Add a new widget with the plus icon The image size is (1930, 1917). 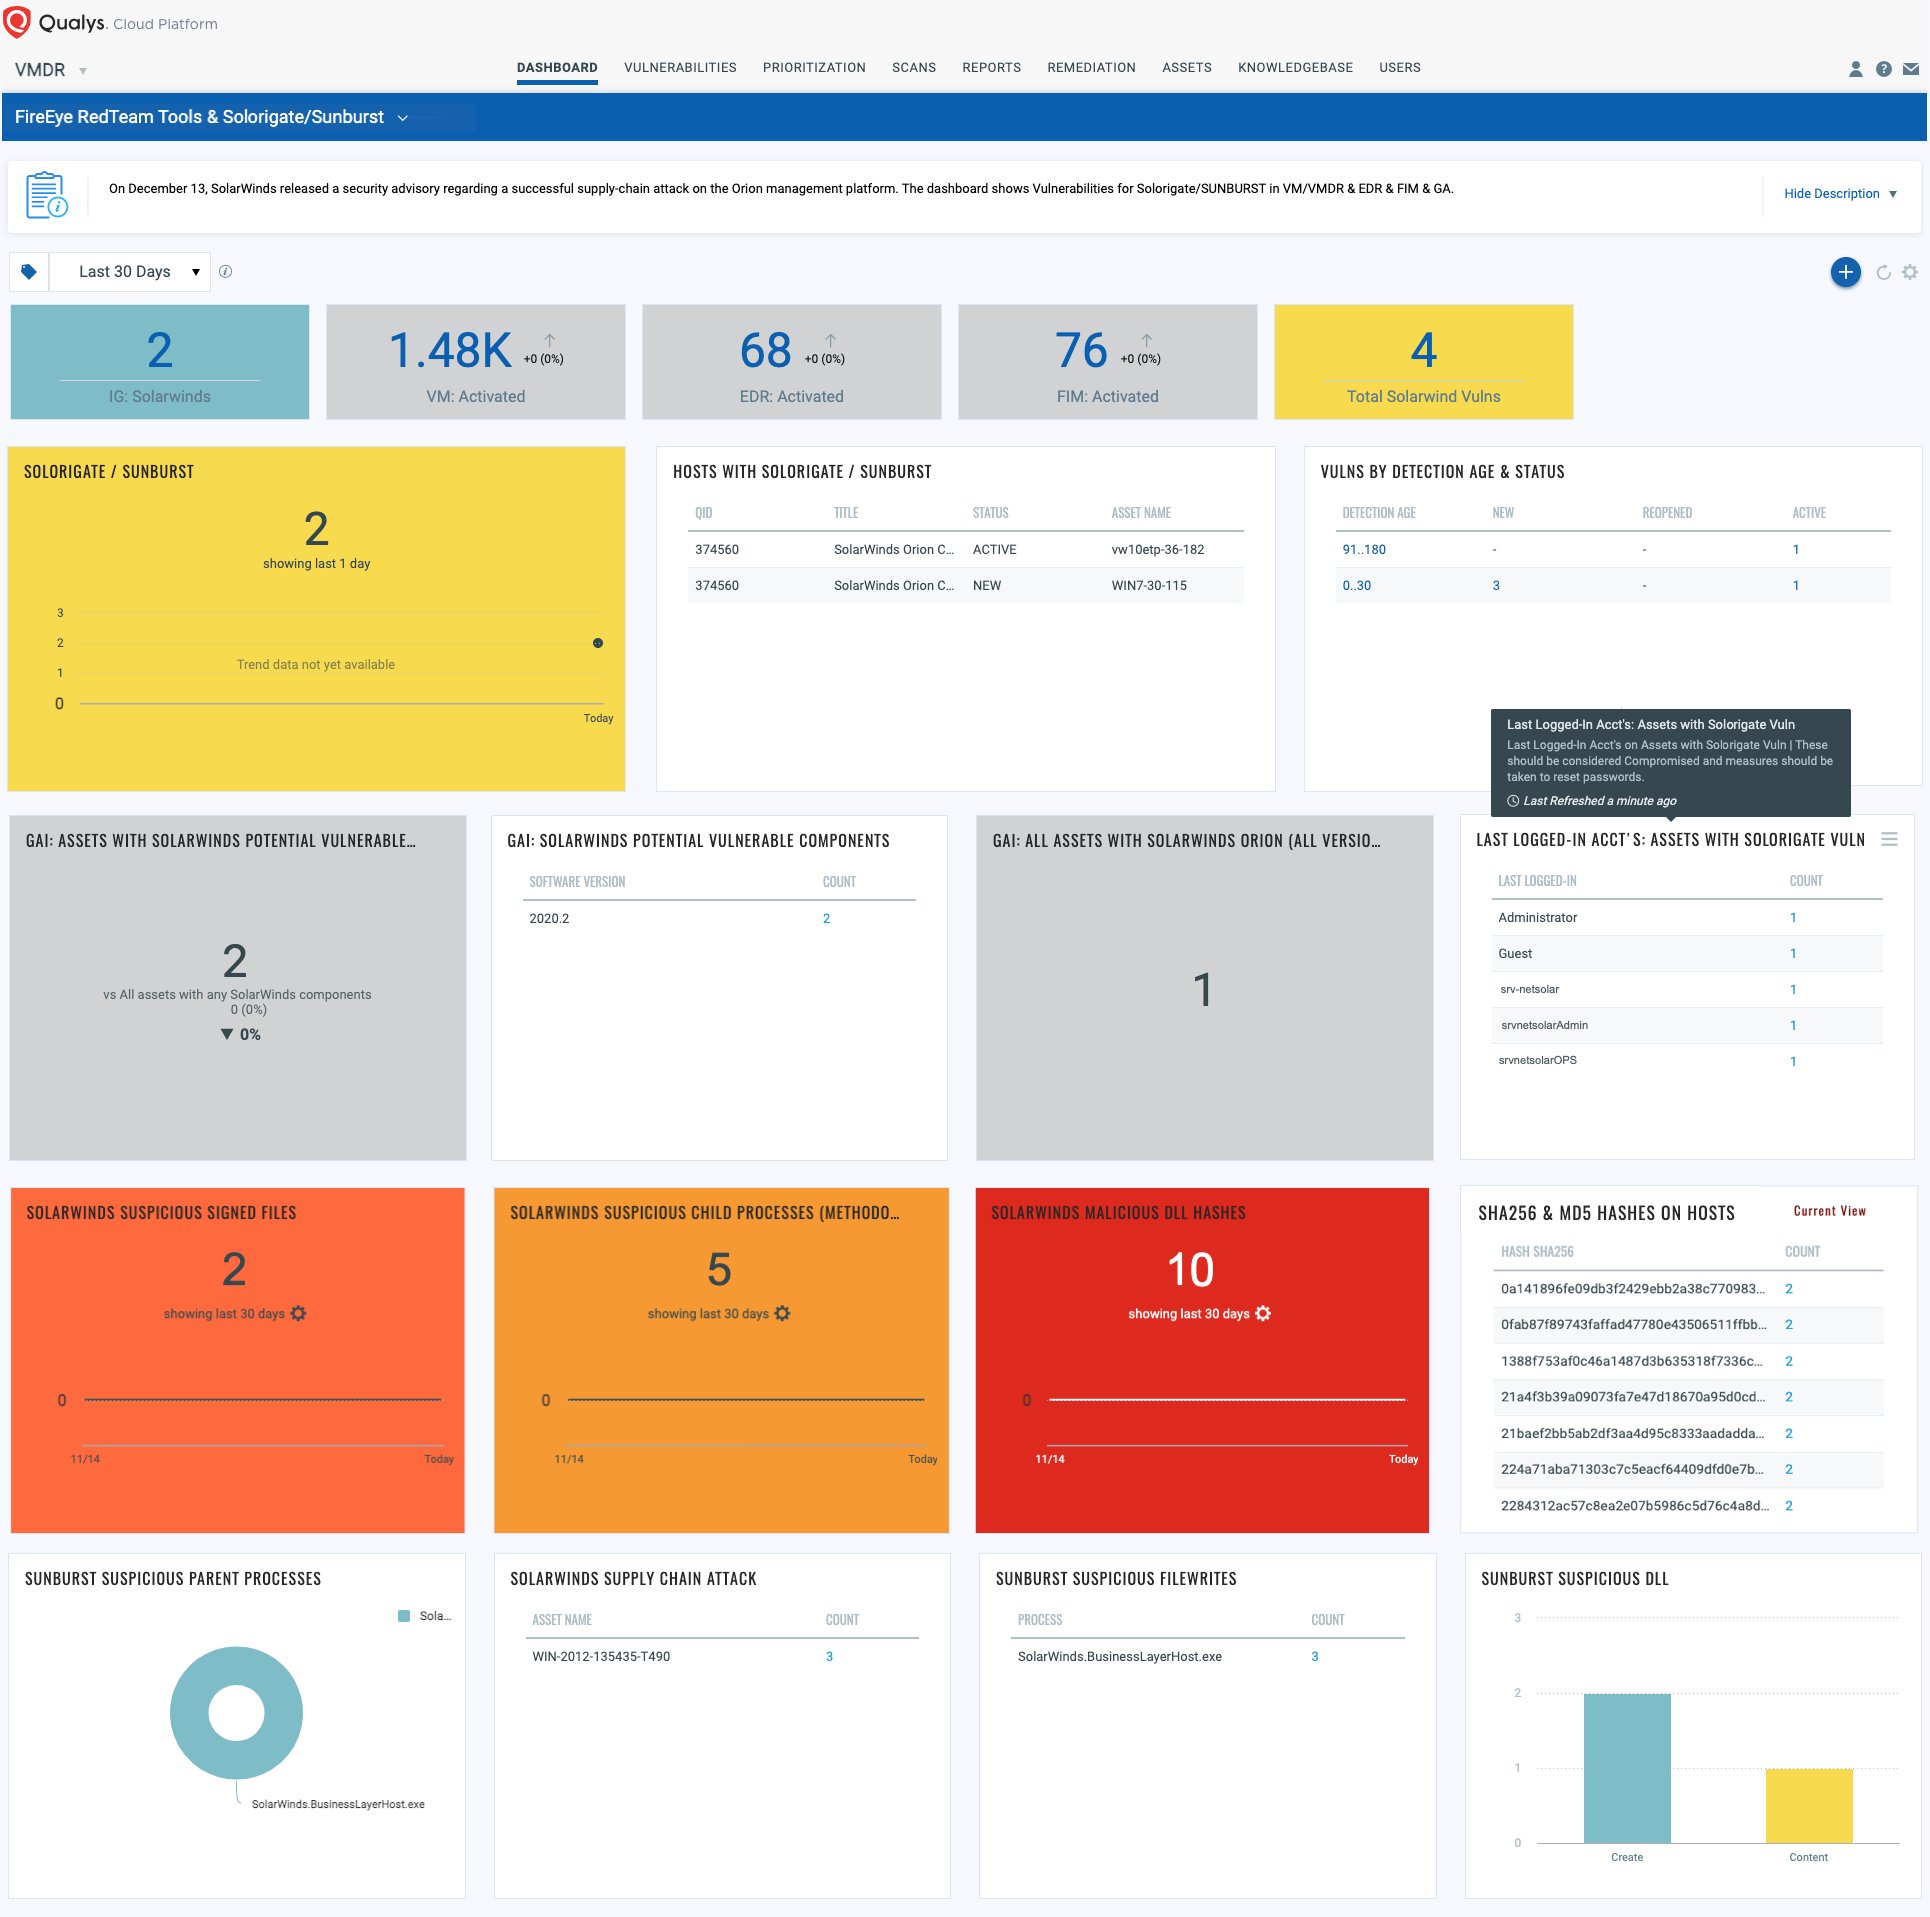pos(1845,272)
